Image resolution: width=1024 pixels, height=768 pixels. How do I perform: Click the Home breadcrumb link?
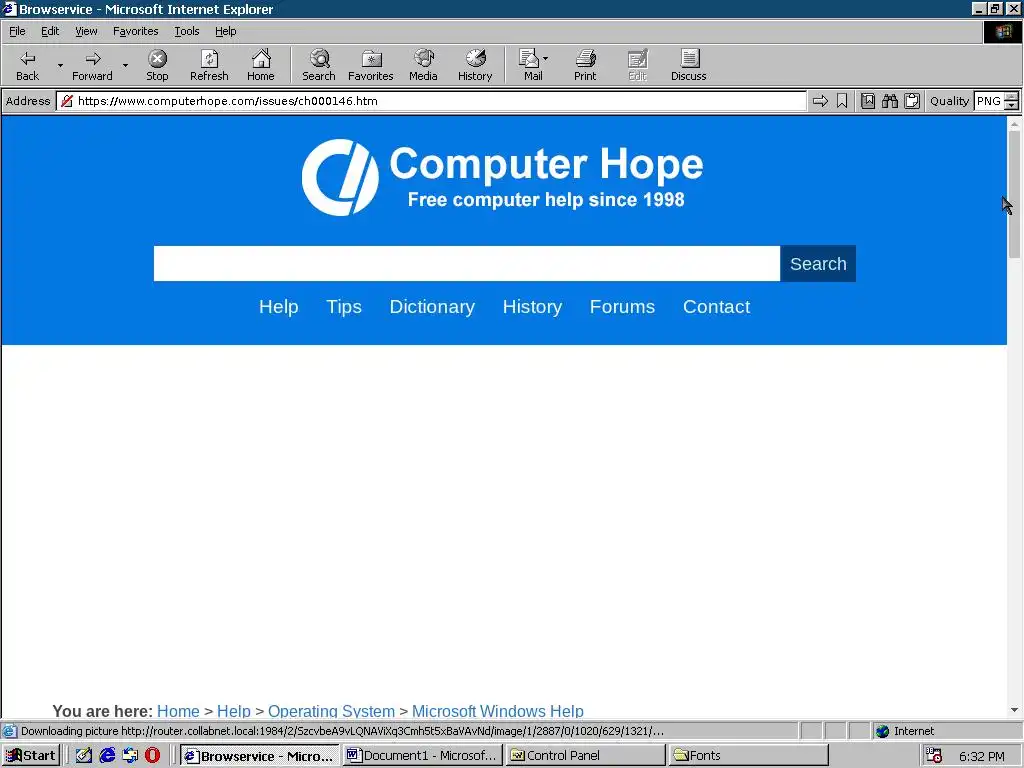178,711
